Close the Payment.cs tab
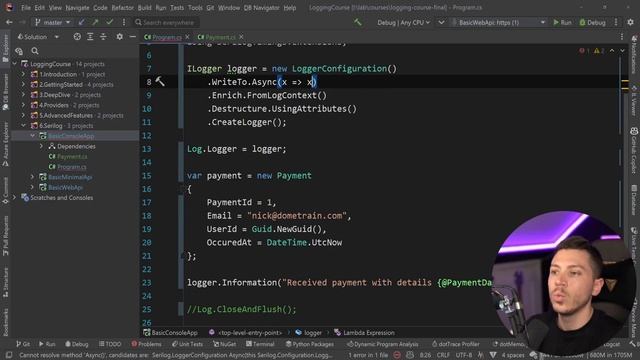640x360 pixels. pyautogui.click(x=241, y=37)
